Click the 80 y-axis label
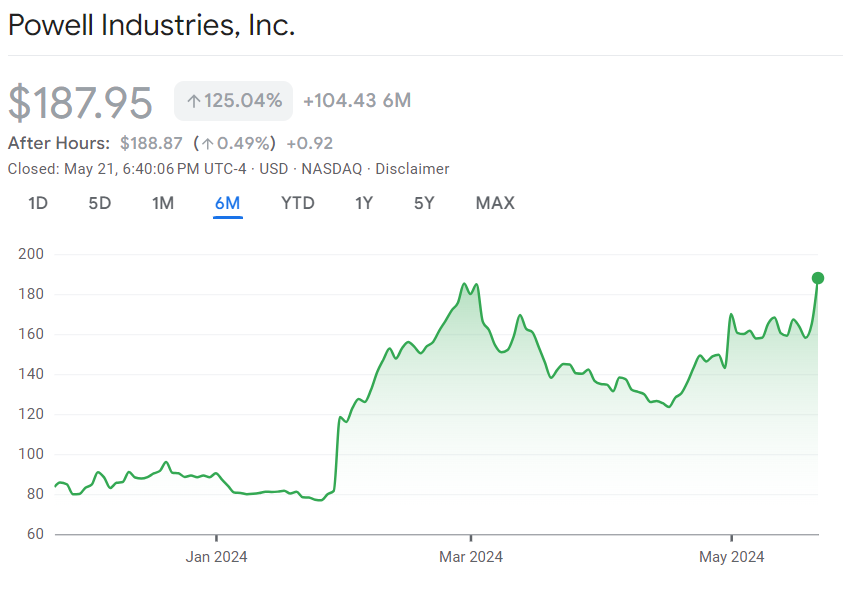 pyautogui.click(x=35, y=494)
